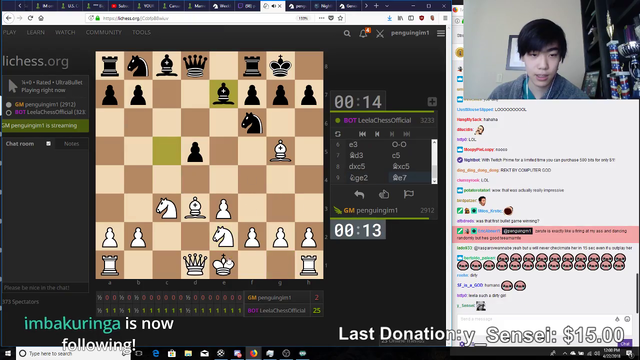Click the Twitch chat scrollbar
The height and width of the screenshot is (360, 640).
pyautogui.click(x=637, y=292)
